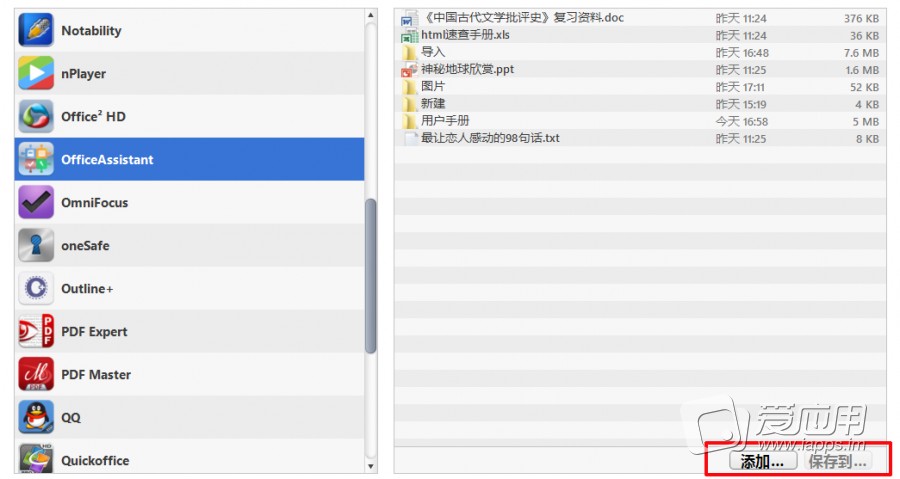
Task: Select oneSafe in the app list
Action: click(x=189, y=246)
